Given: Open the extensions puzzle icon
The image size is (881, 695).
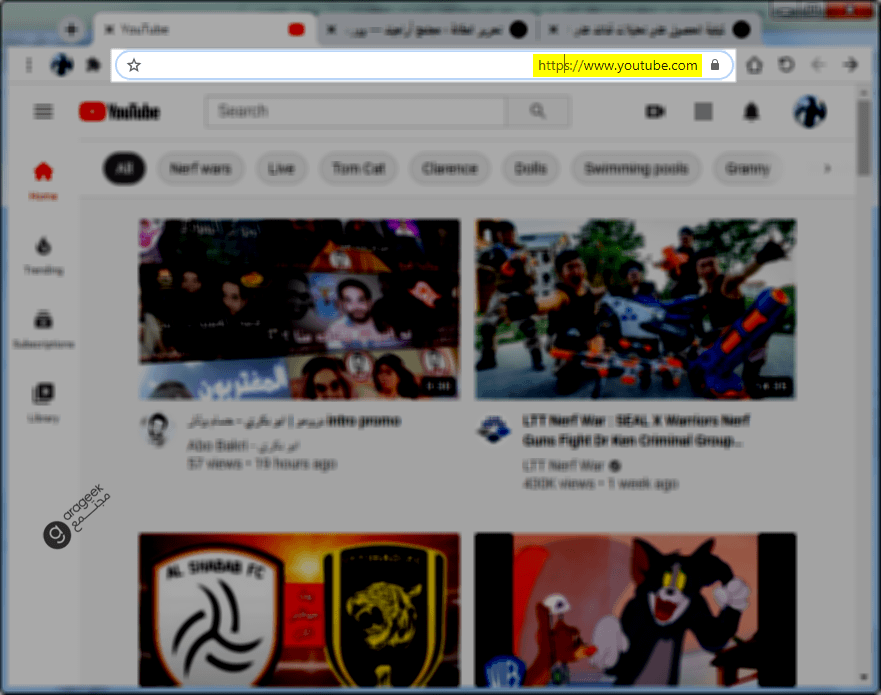Looking at the screenshot, I should (x=93, y=65).
